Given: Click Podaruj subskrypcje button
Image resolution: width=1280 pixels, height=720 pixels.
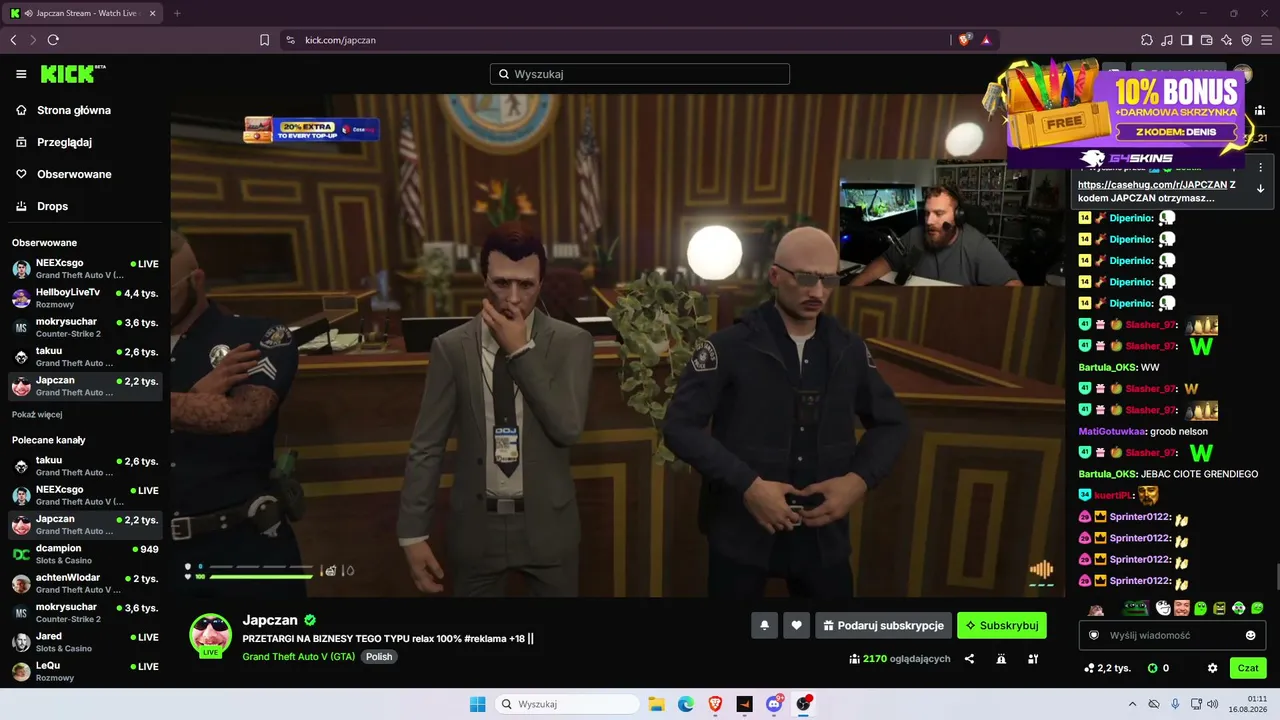Looking at the screenshot, I should point(883,625).
